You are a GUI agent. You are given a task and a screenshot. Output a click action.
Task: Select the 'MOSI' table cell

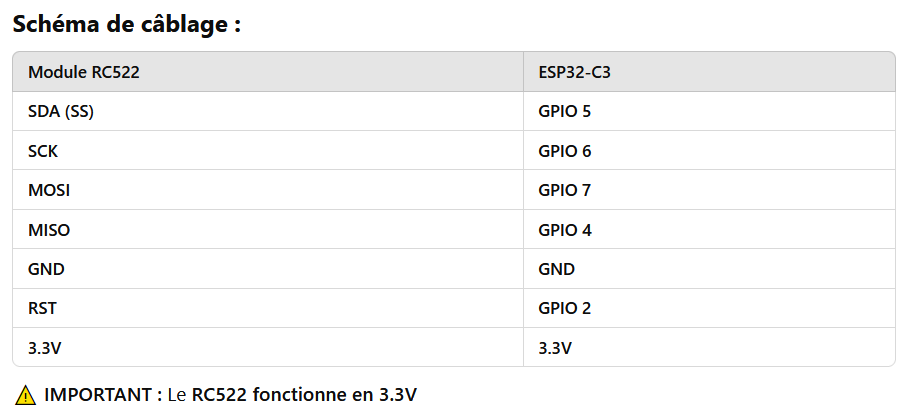click(268, 190)
